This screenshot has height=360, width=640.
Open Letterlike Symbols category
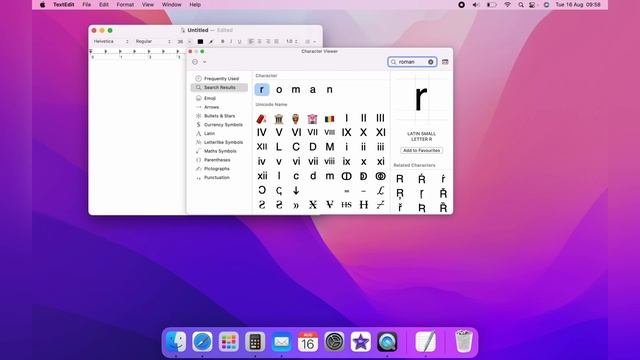219,142
